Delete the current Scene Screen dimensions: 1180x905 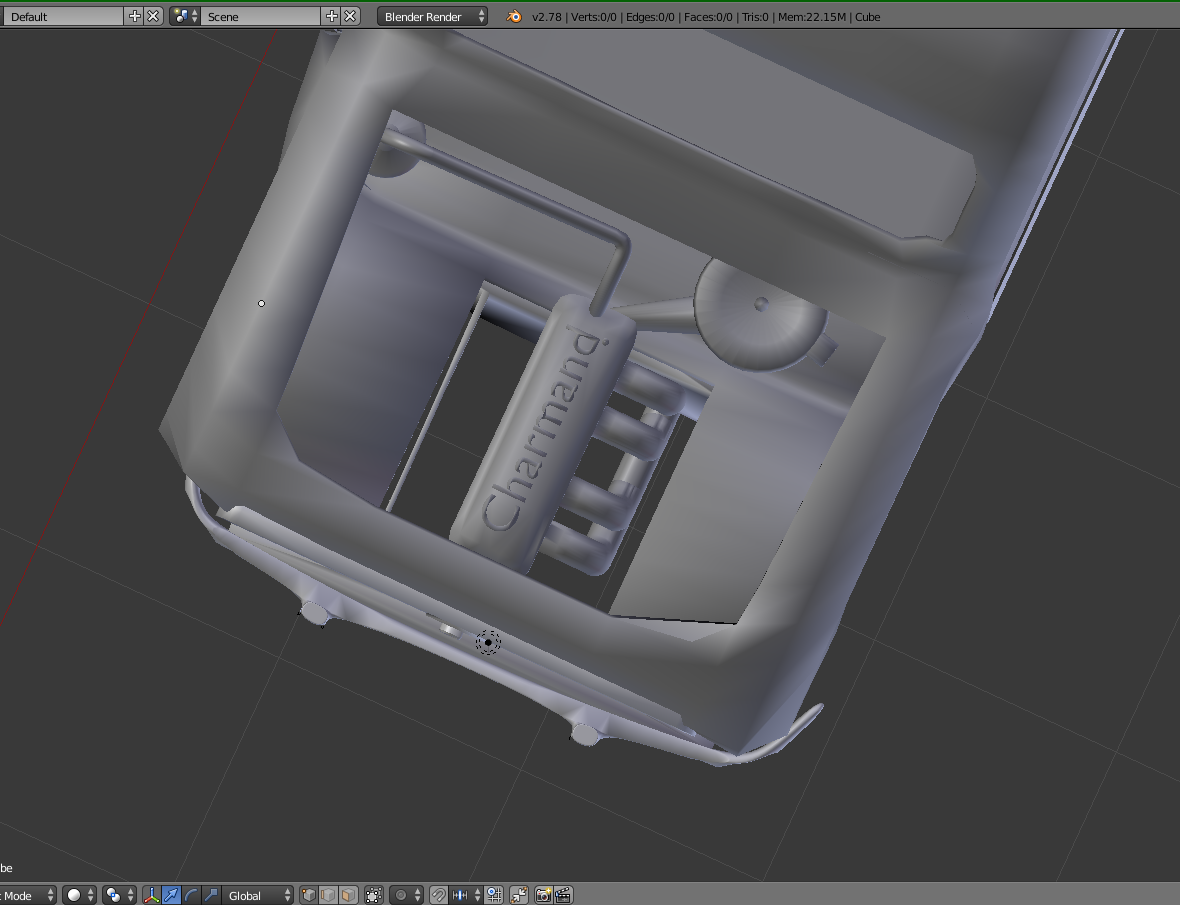(x=350, y=16)
